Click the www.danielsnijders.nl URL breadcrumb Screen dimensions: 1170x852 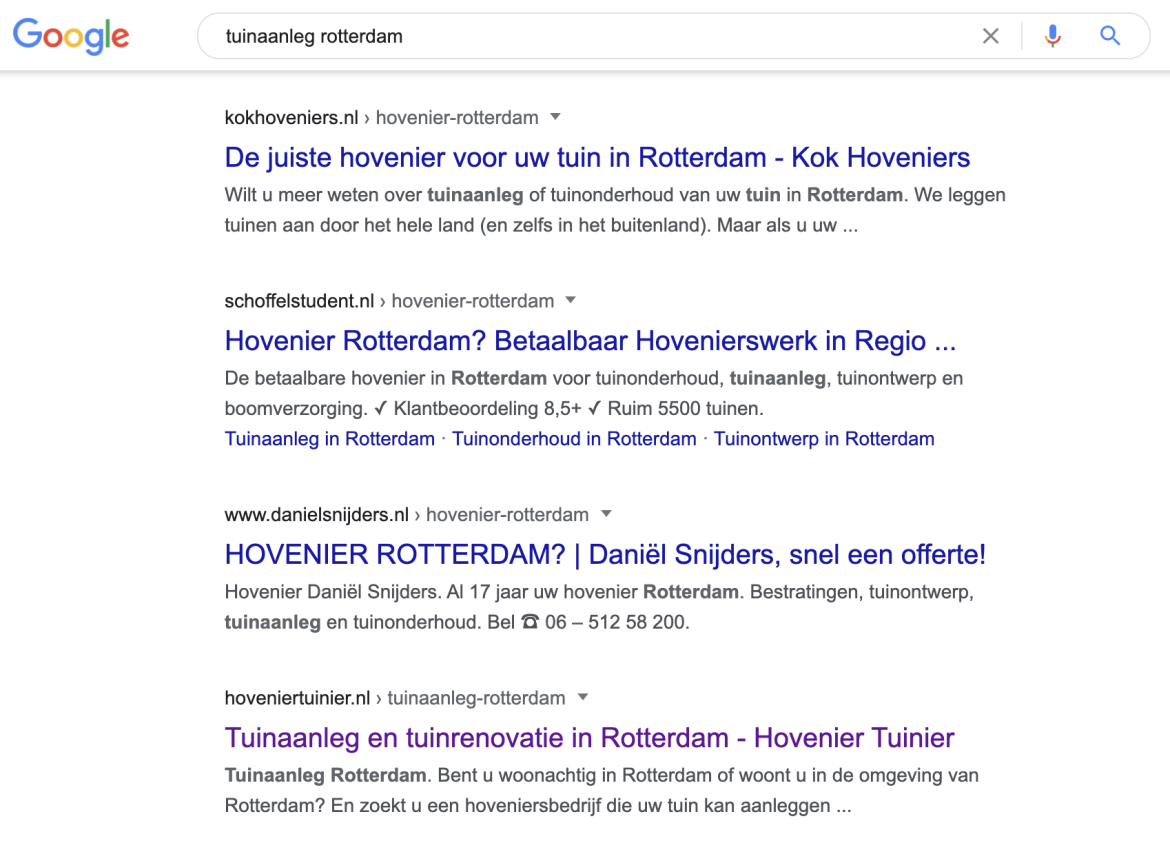(x=407, y=515)
